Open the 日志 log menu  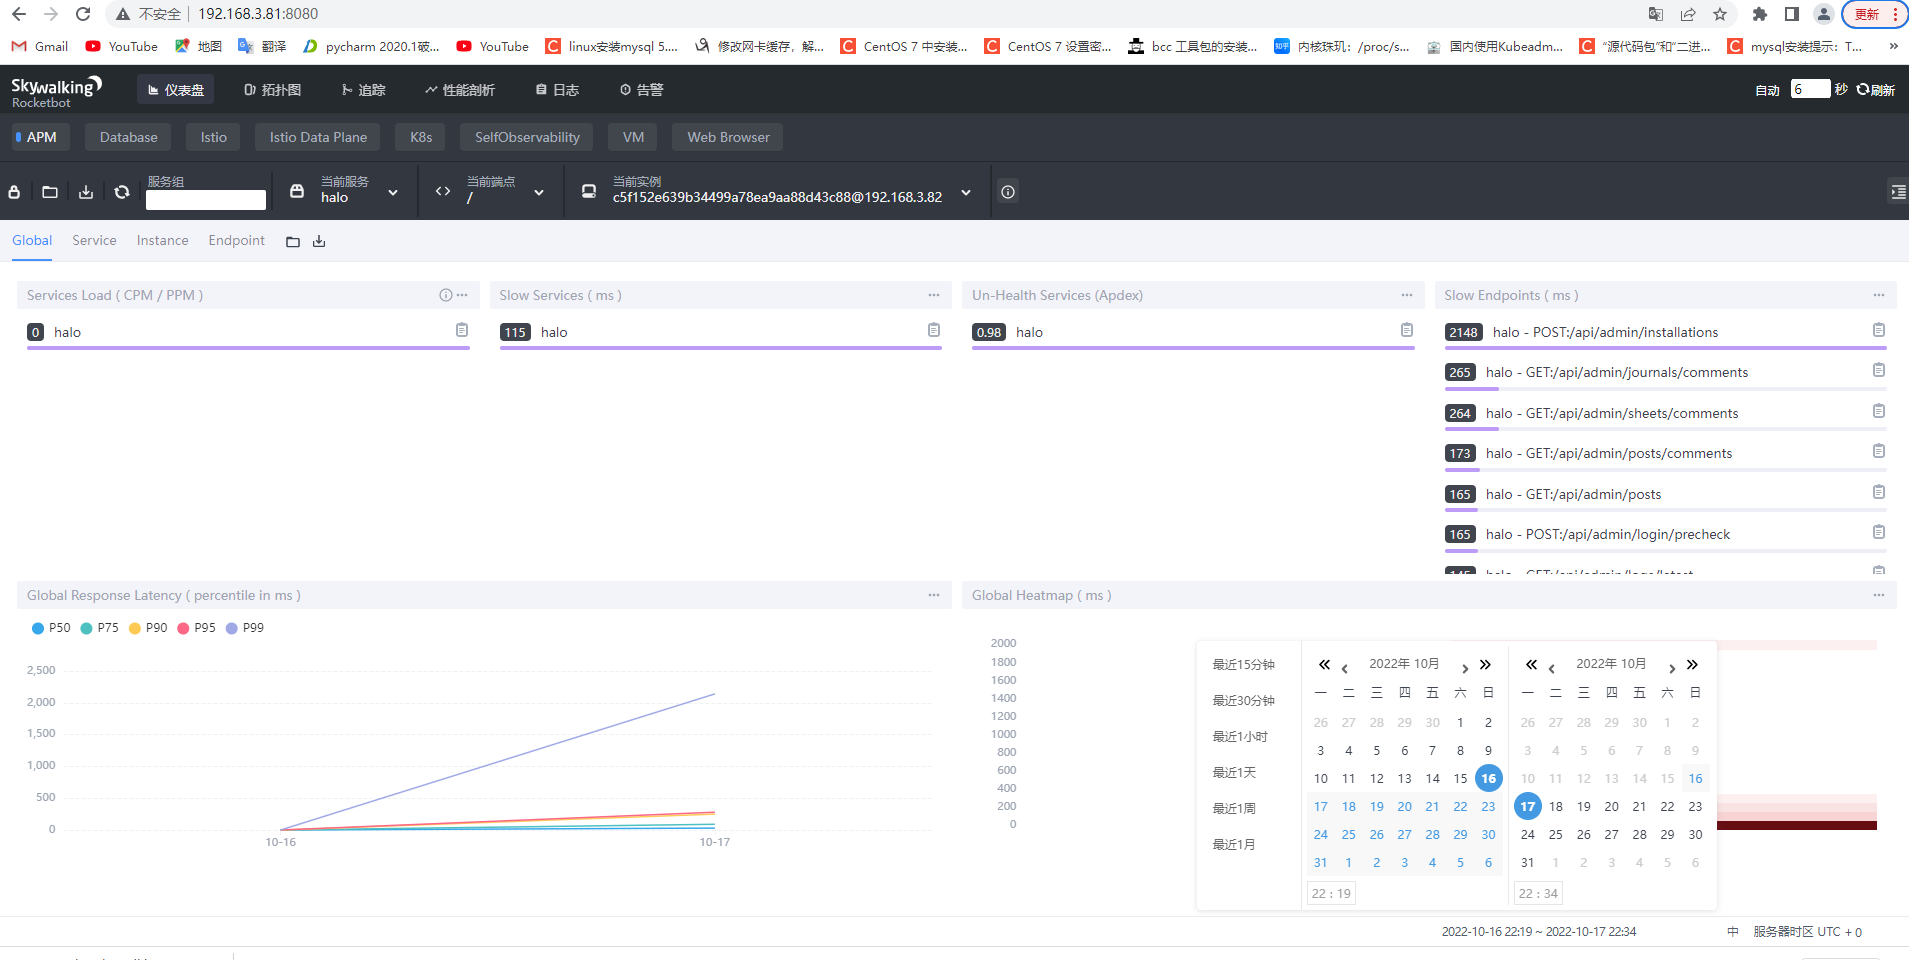pos(557,90)
